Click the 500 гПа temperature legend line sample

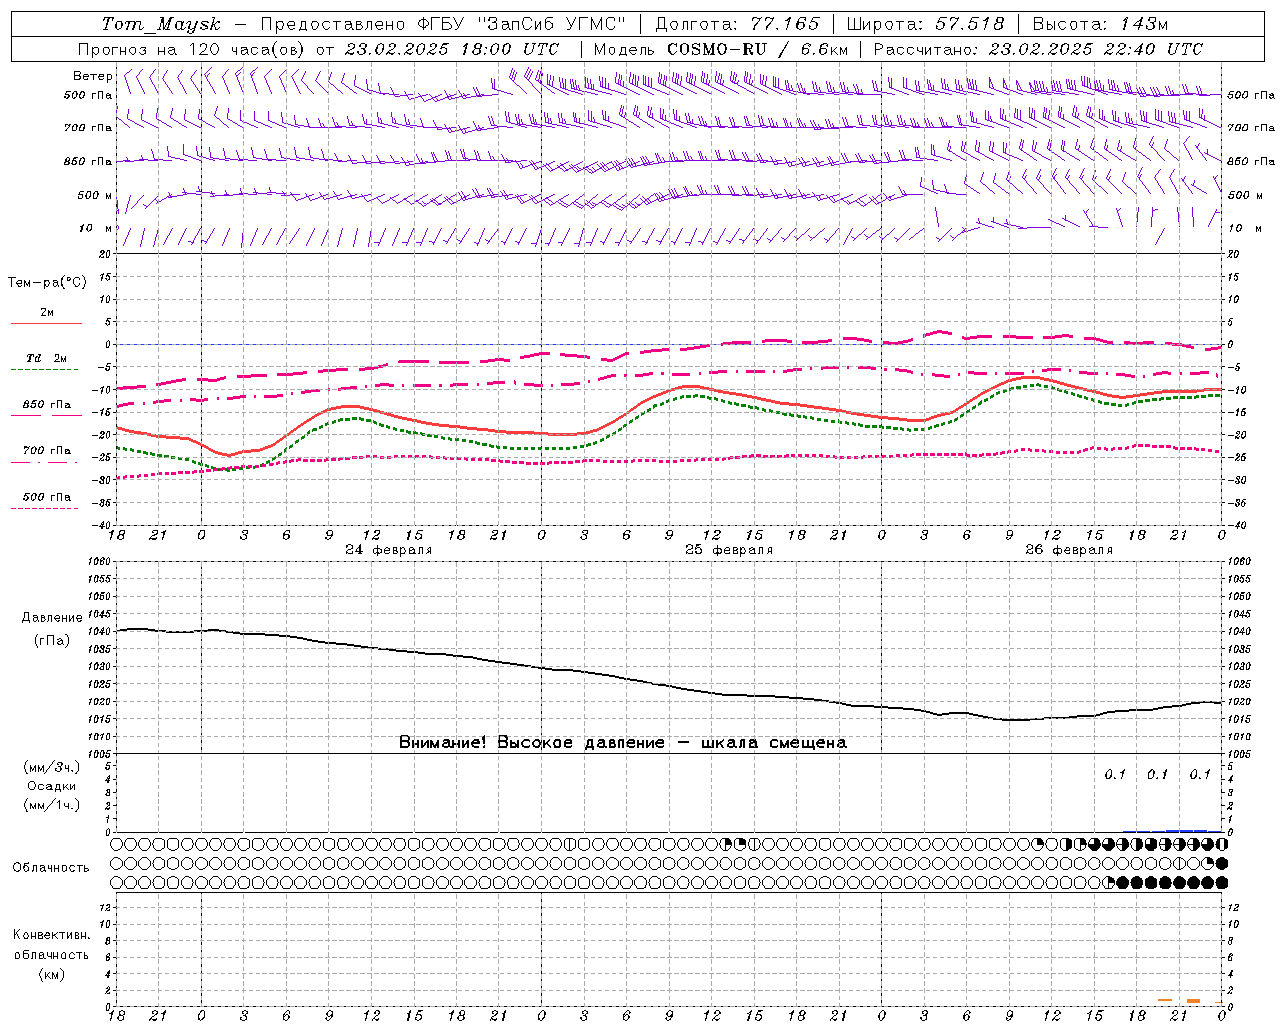pos(44,507)
